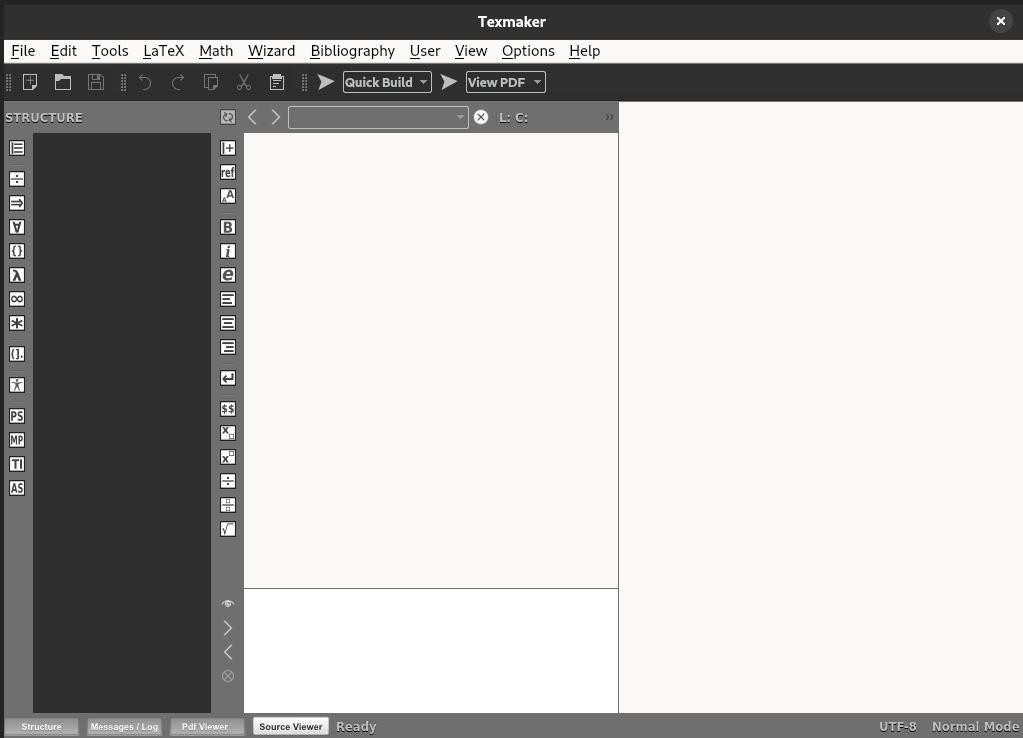Open the document selector combo box
Viewport: 1023px width, 738px height.
pos(378,117)
